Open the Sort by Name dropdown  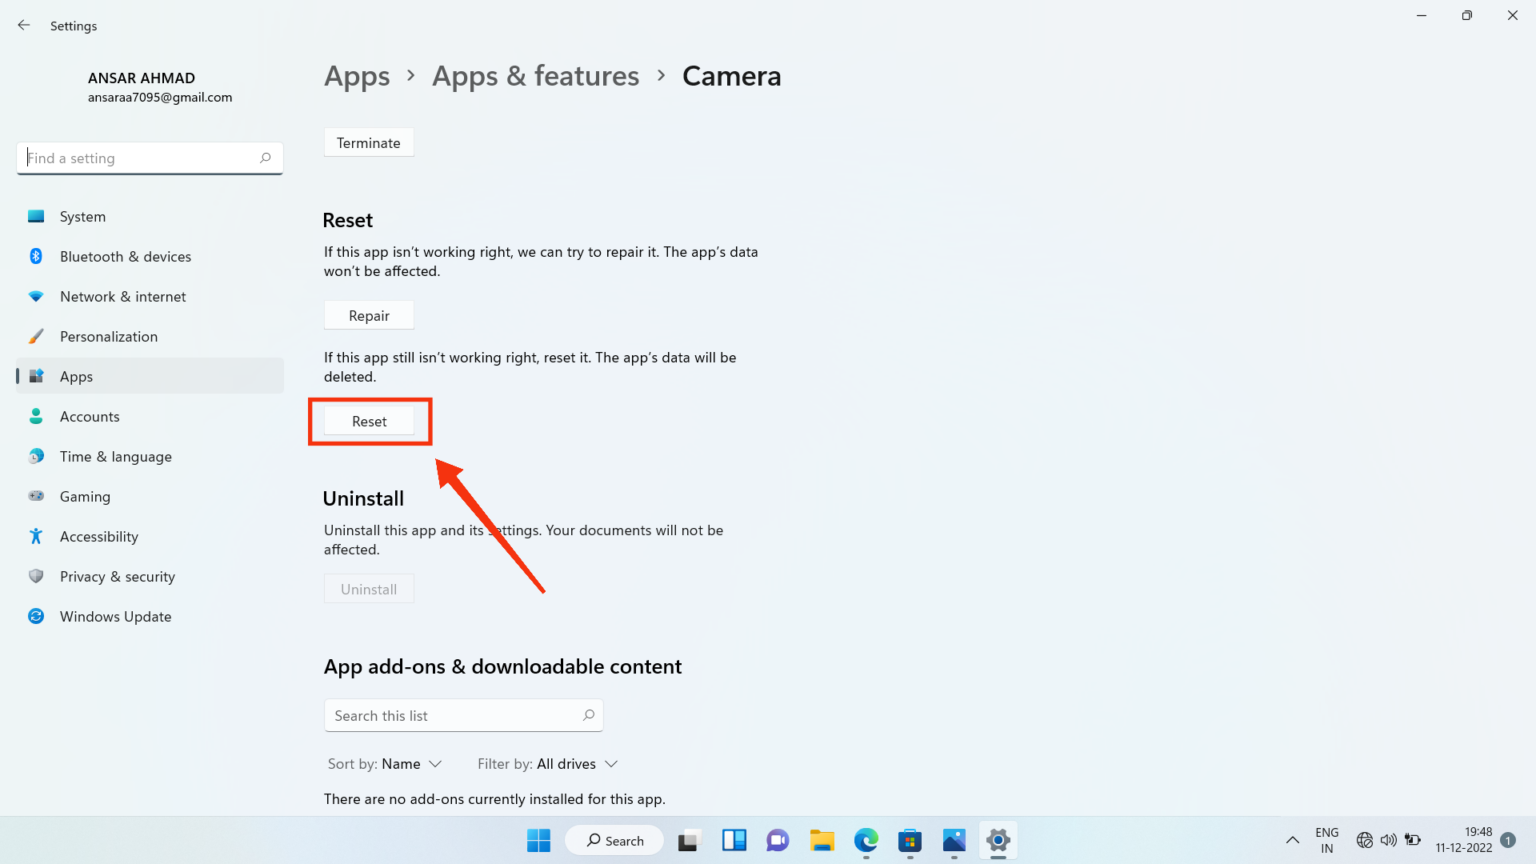click(x=385, y=763)
